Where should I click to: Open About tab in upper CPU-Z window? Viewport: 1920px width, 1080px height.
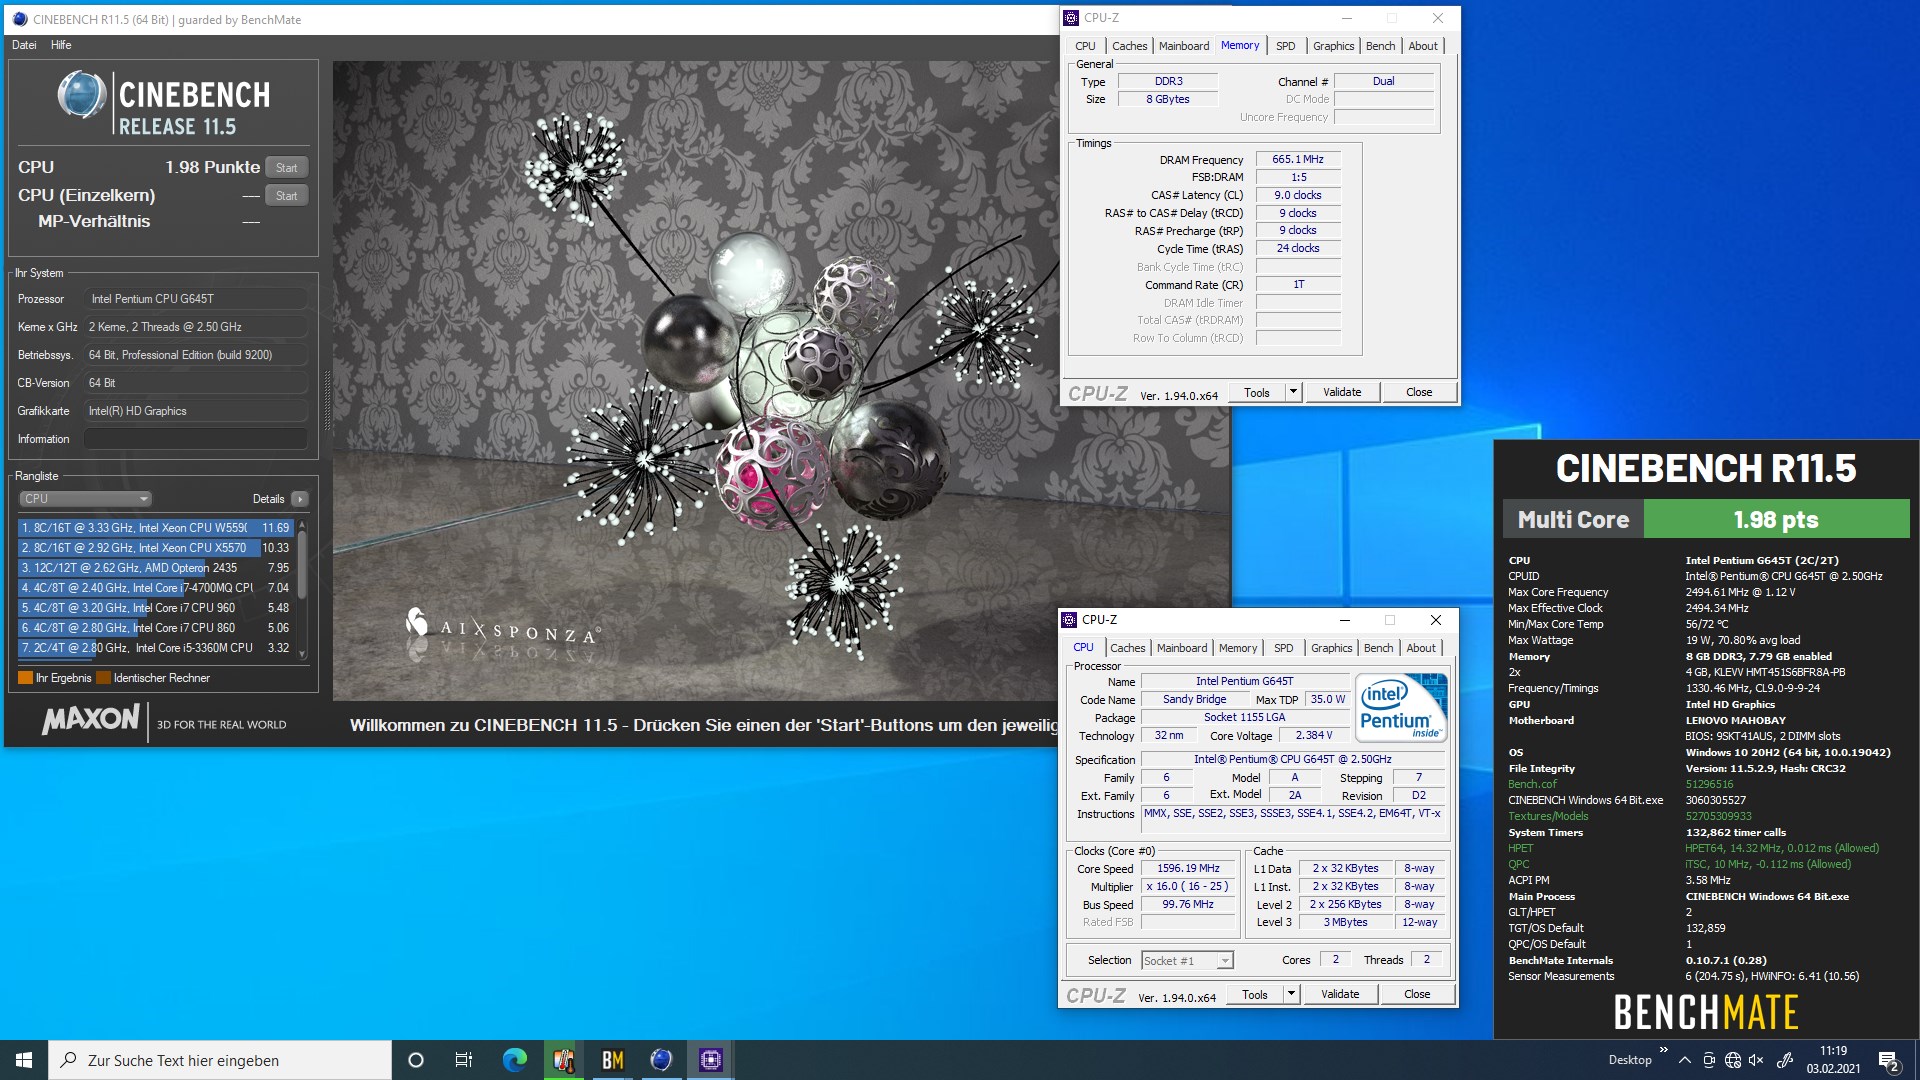(1422, 46)
